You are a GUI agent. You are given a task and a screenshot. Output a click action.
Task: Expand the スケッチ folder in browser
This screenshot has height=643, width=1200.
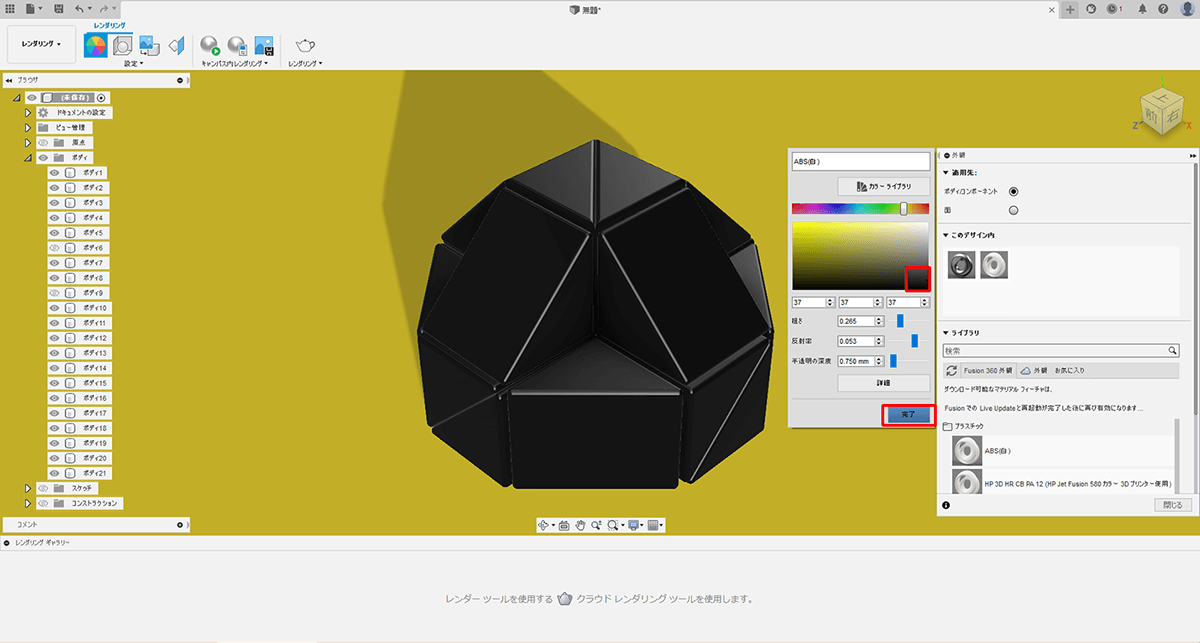[x=28, y=488]
